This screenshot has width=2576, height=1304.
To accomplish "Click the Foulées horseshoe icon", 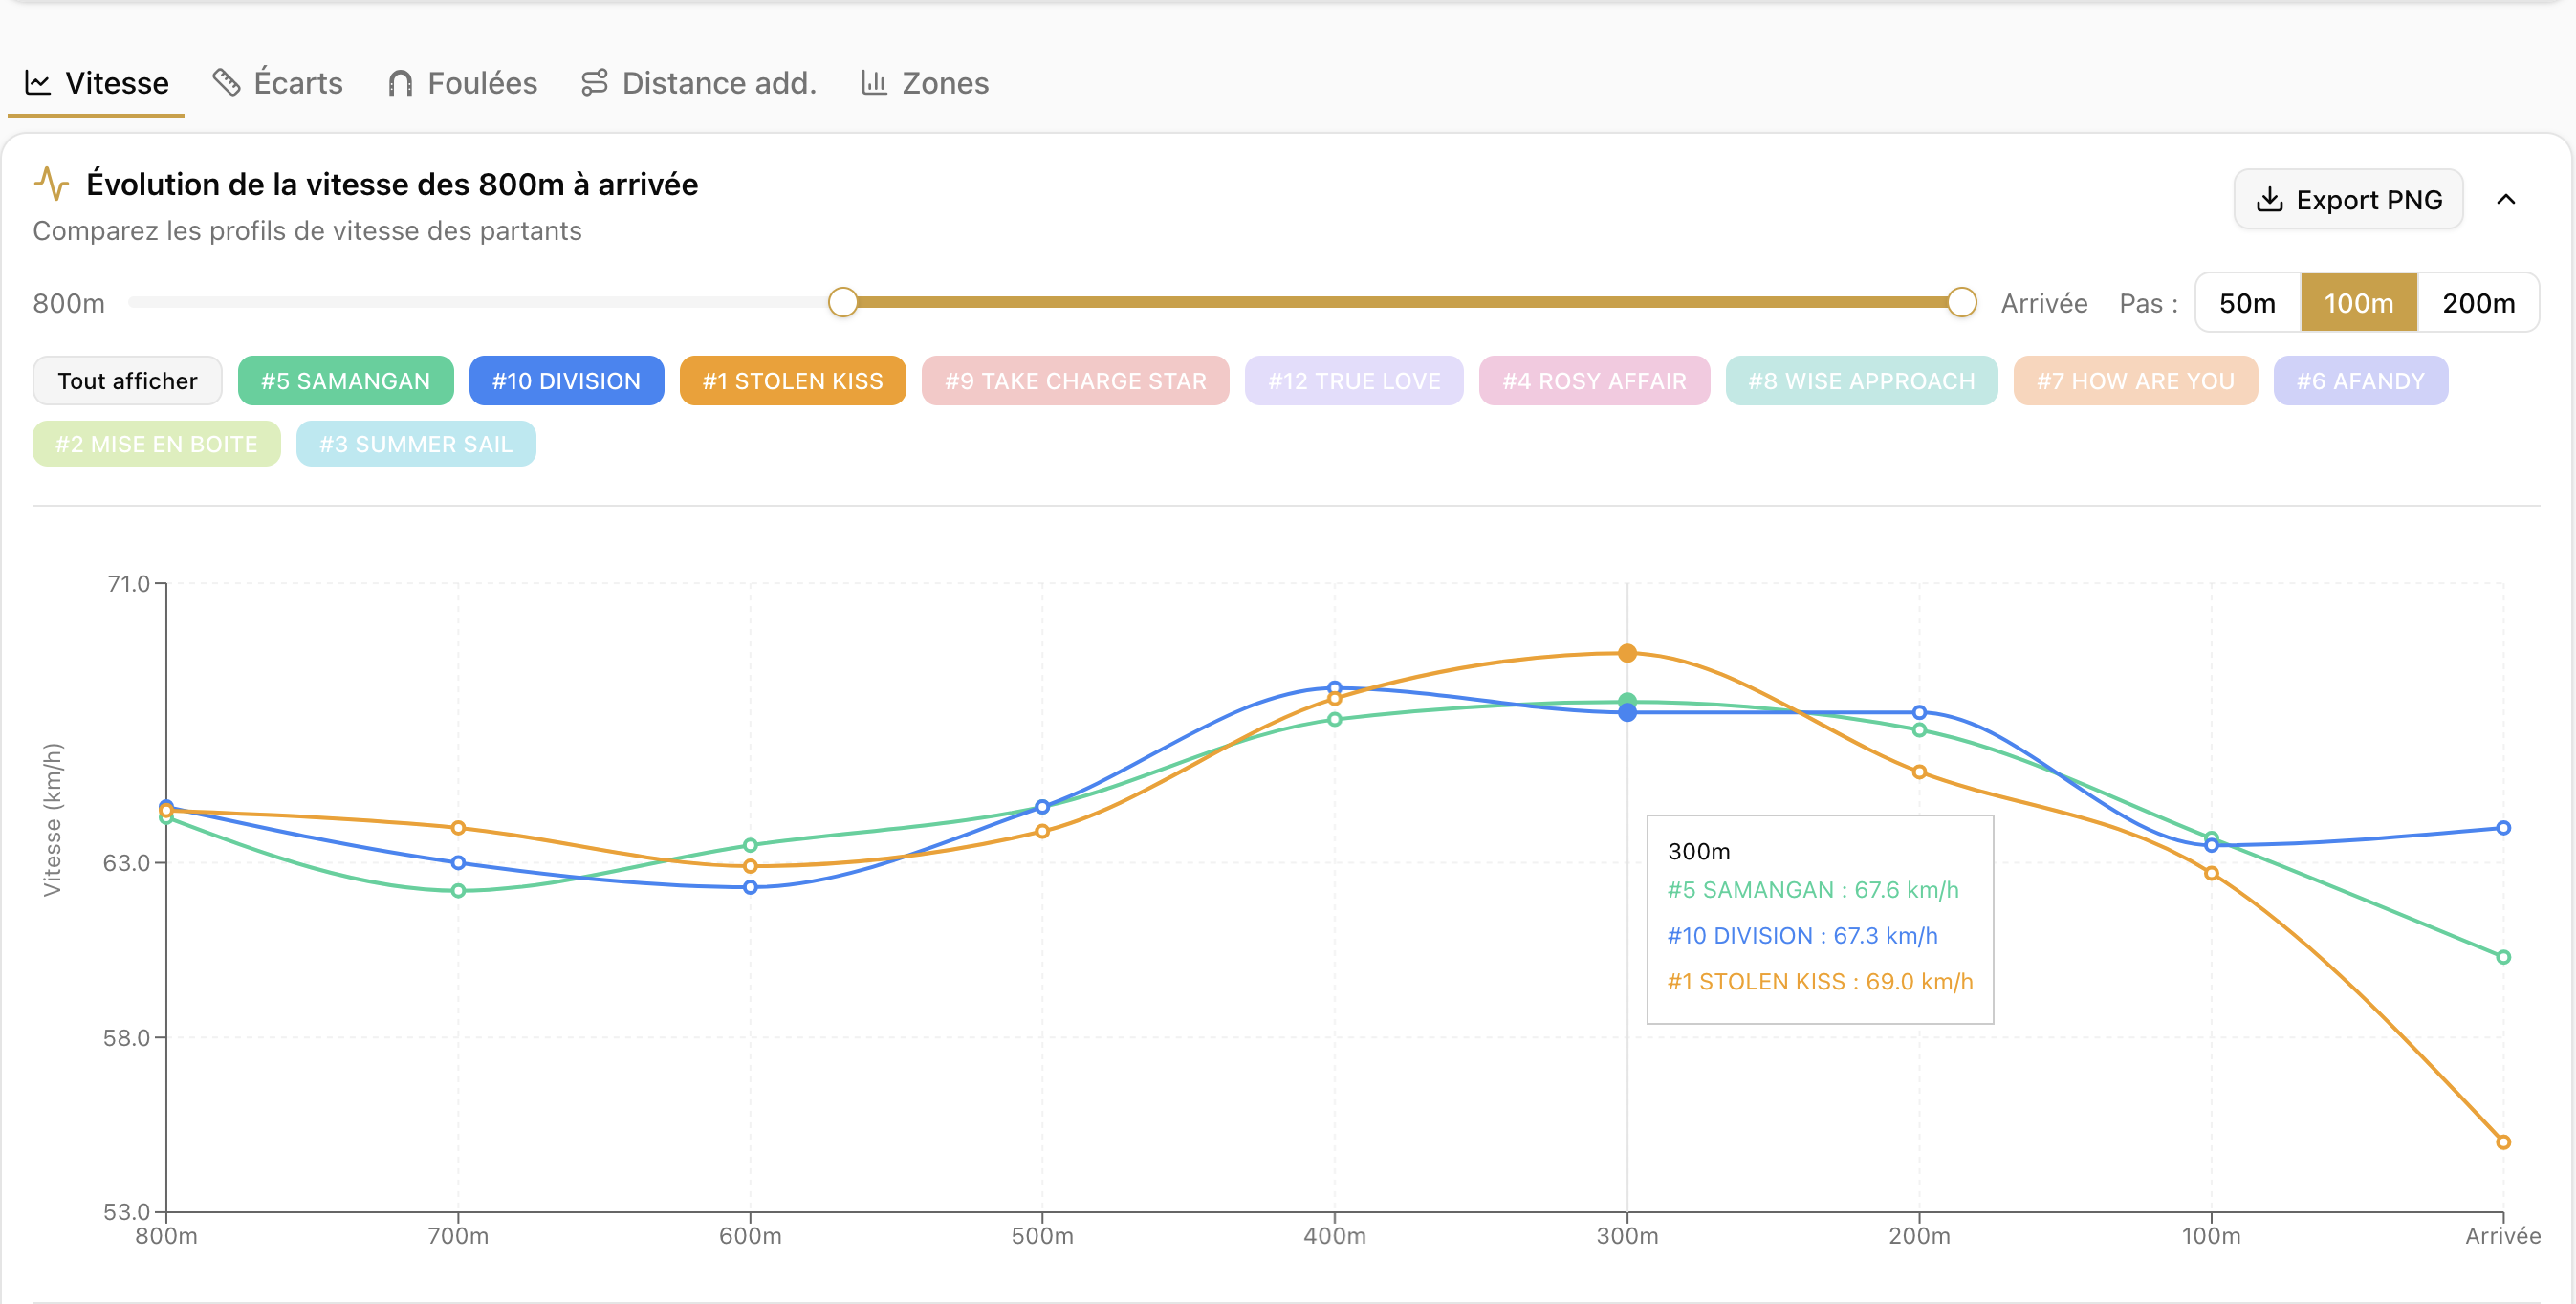I will click(x=400, y=83).
